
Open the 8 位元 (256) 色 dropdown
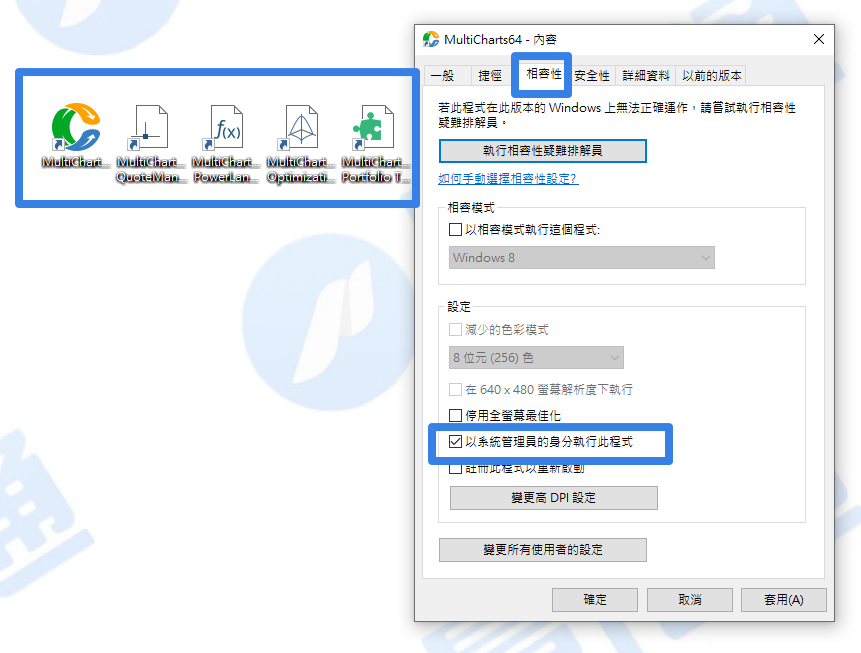(x=536, y=358)
